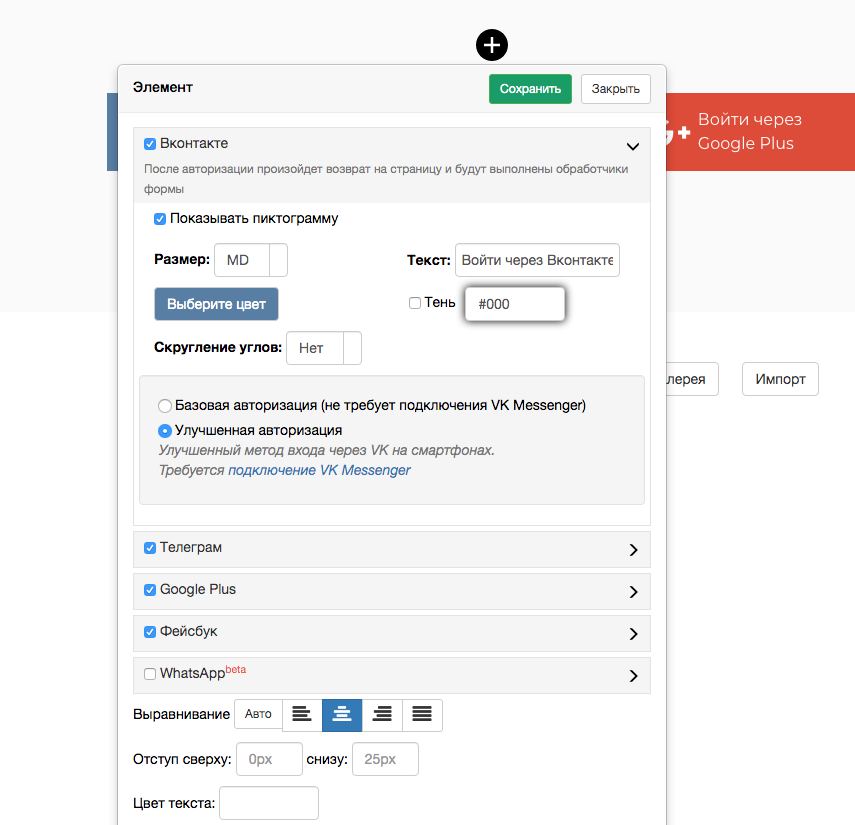Uncheck the Фейсбук checkbox
The height and width of the screenshot is (825, 855).
click(150, 632)
